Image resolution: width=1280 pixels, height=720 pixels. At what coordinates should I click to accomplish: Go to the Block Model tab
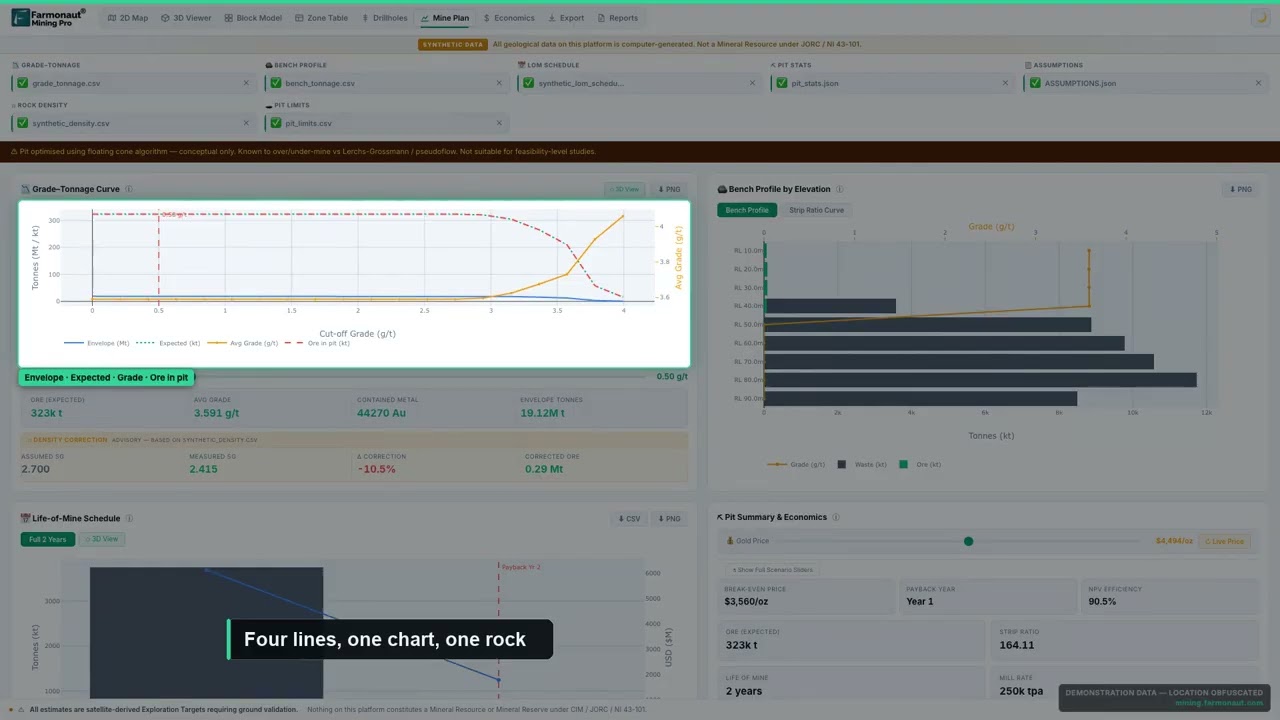253,18
